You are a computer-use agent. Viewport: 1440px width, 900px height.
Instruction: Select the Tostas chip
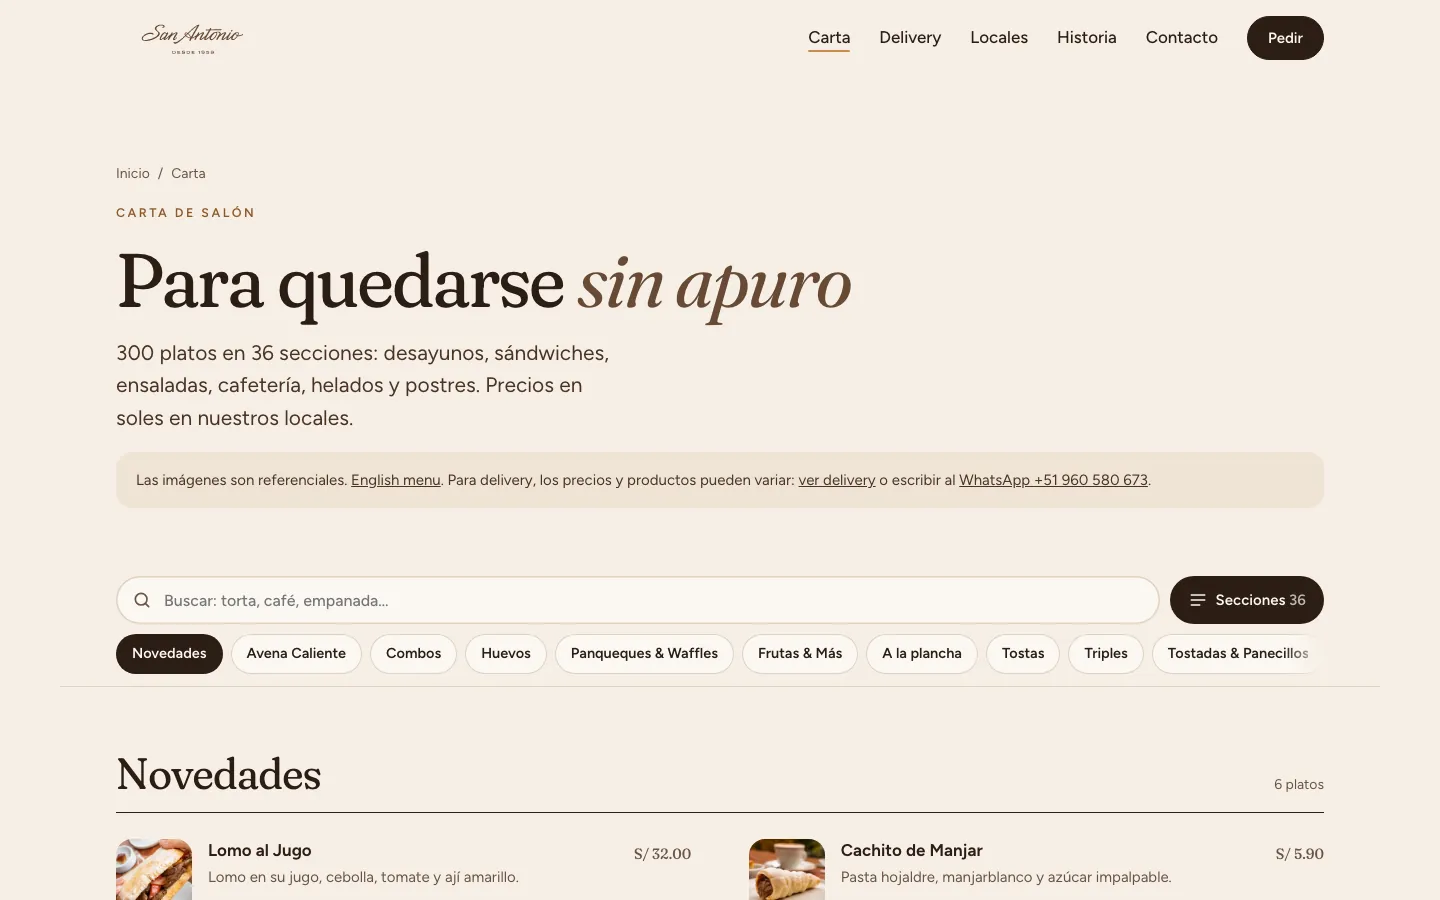tap(1023, 654)
